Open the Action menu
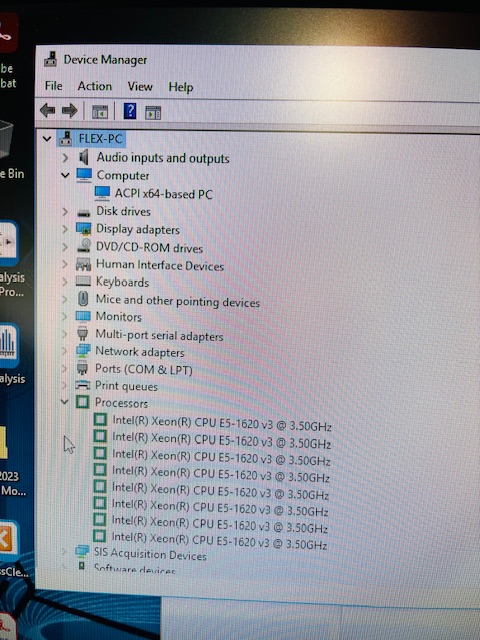The height and width of the screenshot is (640, 480). (x=95, y=86)
